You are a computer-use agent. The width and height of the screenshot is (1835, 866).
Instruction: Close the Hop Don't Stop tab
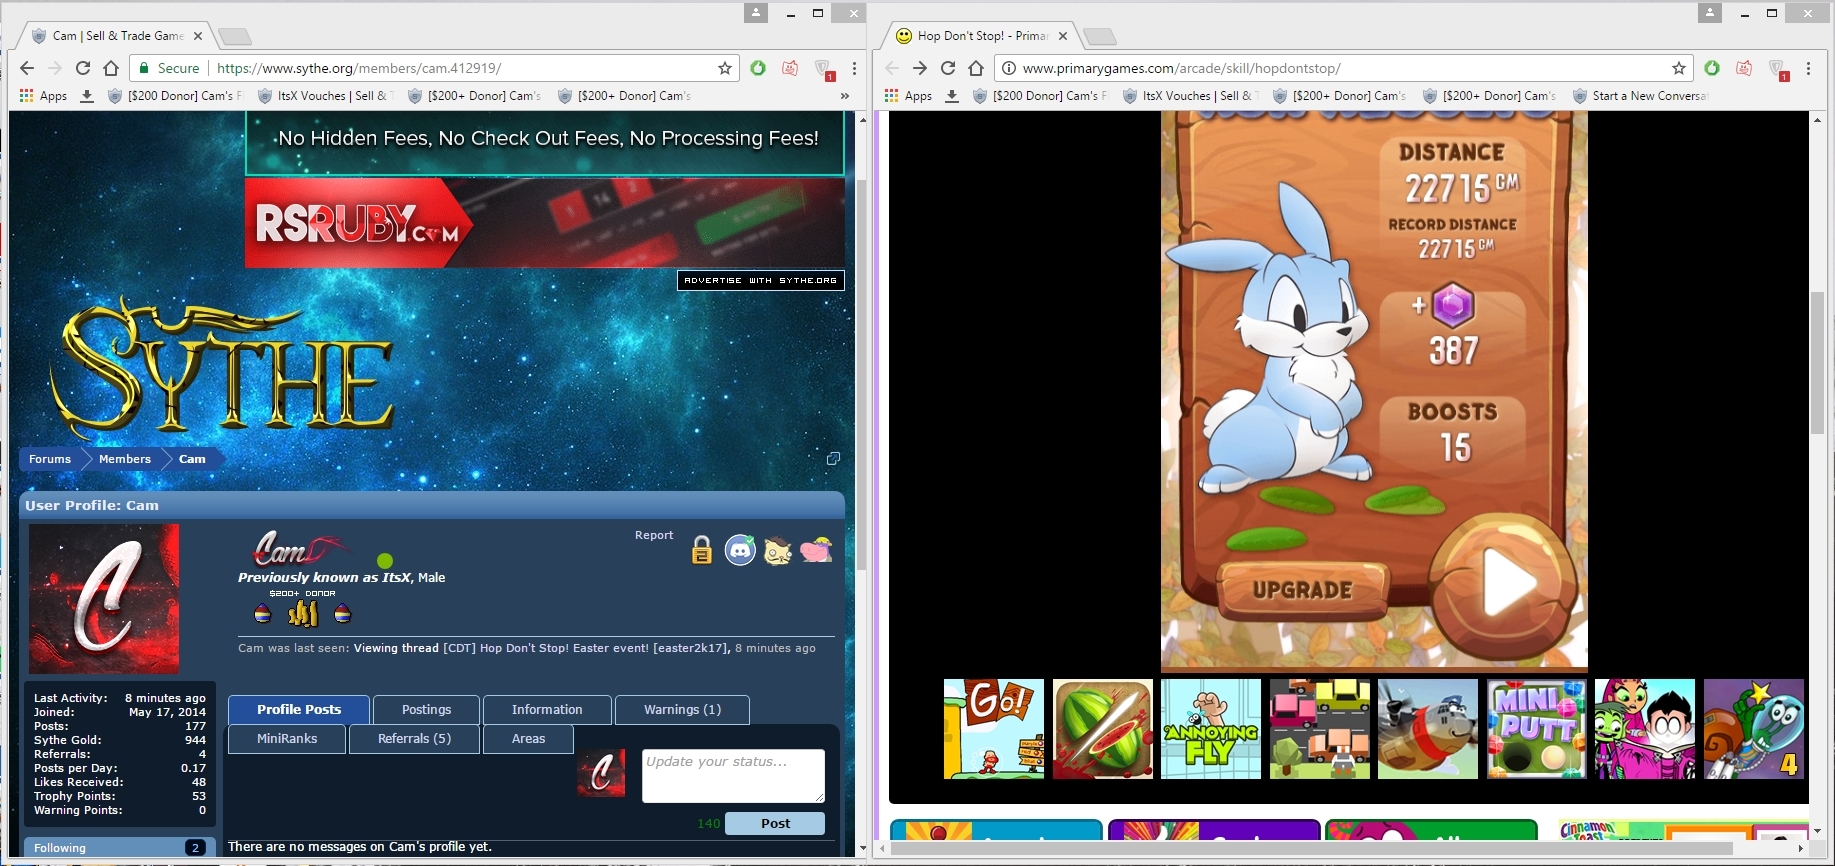pos(1063,36)
